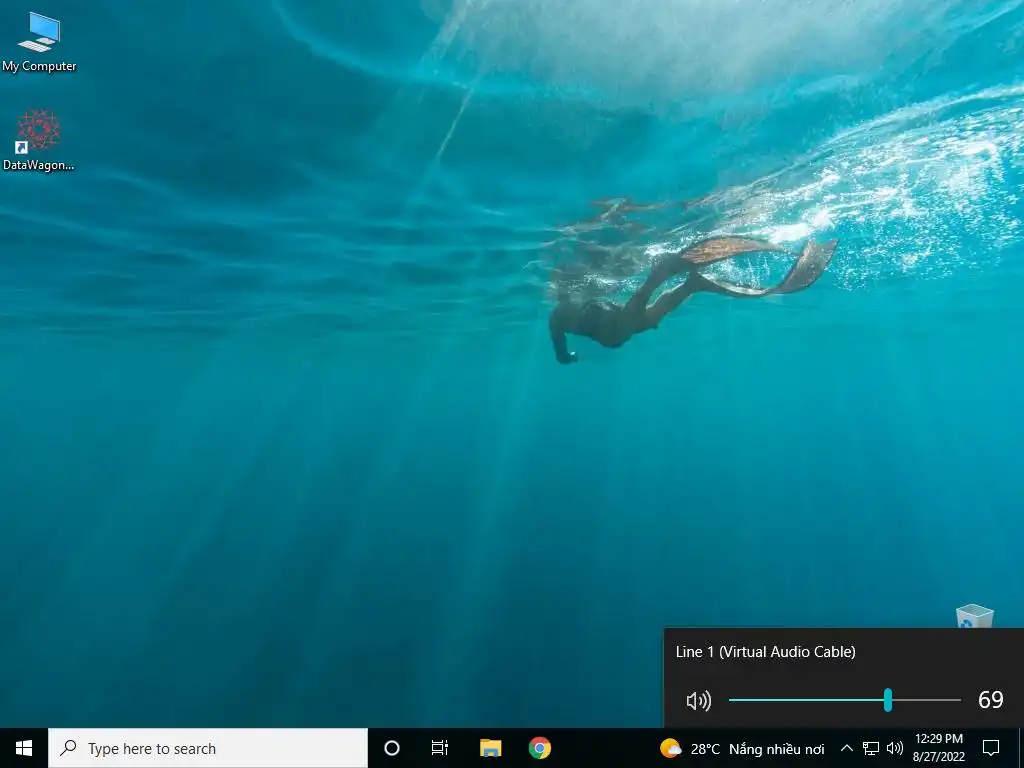
Task: Open the weather widget showing 28°C
Action: click(x=743, y=749)
